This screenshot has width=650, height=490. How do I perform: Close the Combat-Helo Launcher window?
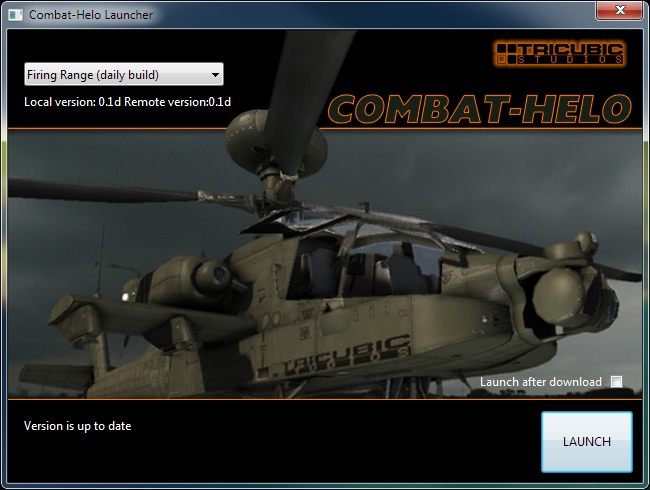tap(619, 10)
